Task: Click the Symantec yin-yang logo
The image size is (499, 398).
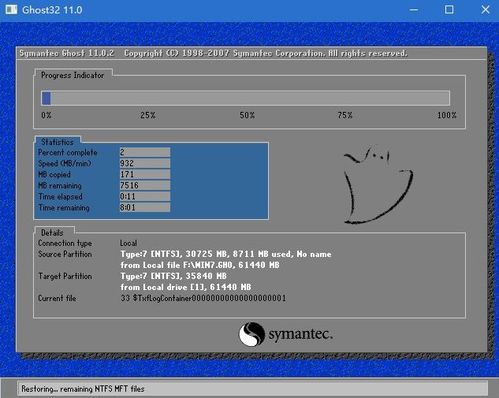Action: 252,334
